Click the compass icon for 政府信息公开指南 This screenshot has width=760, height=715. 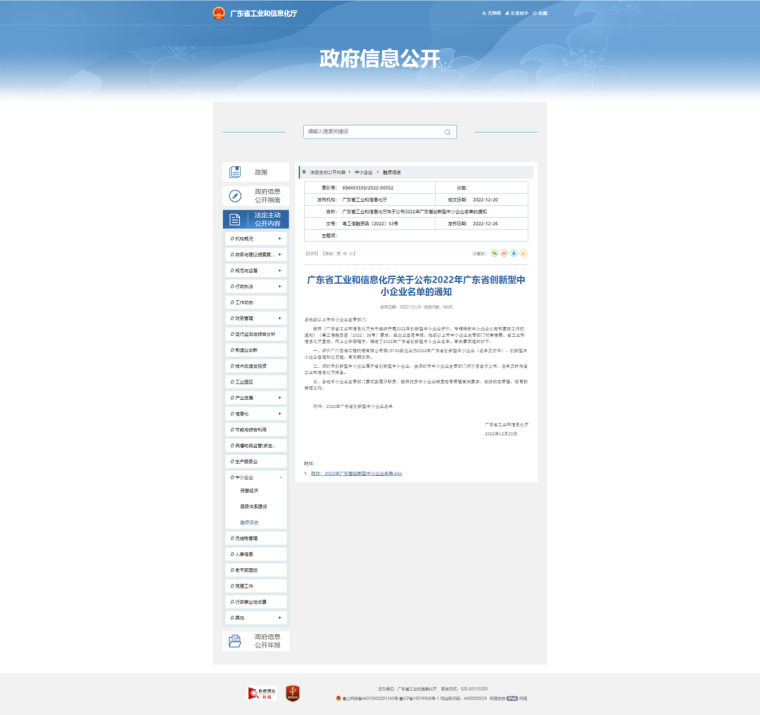pos(235,196)
